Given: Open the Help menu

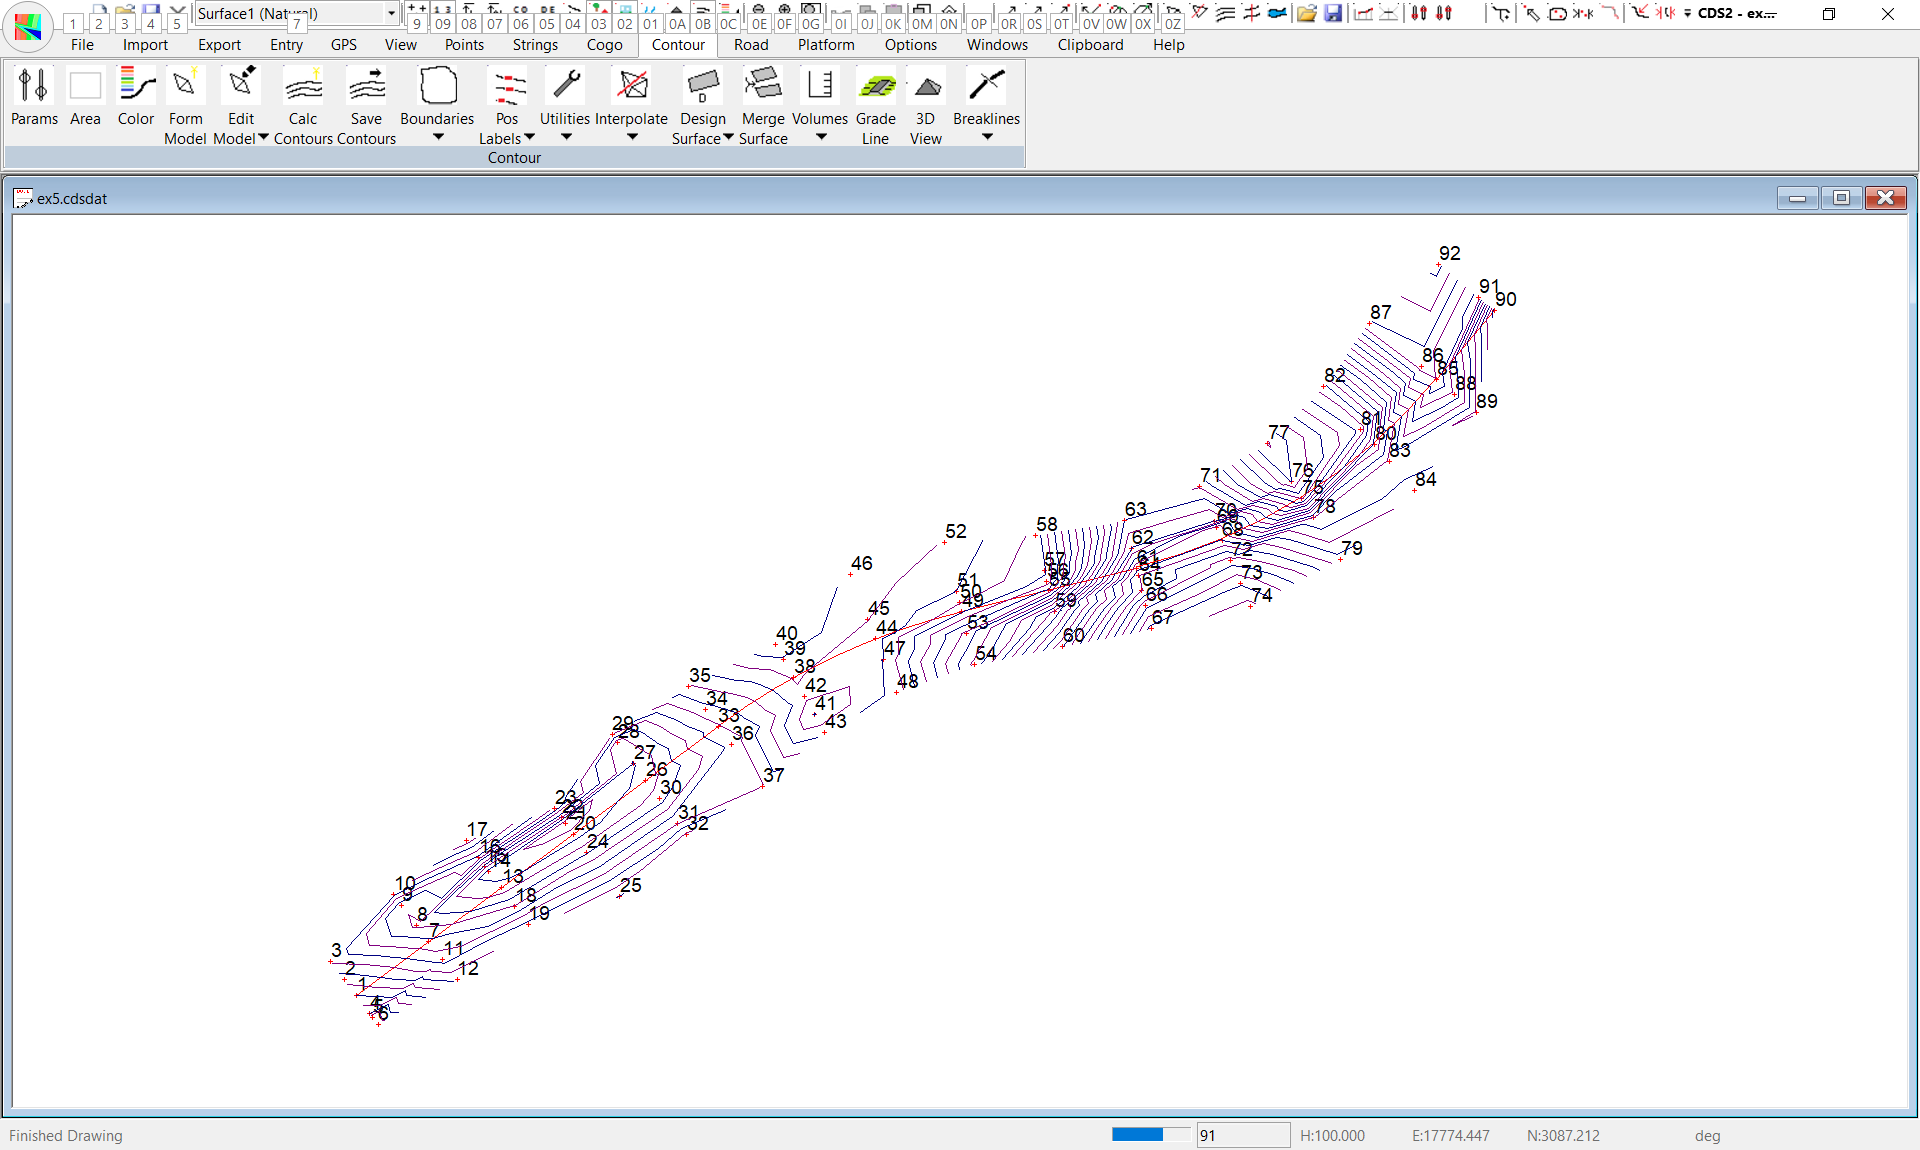Looking at the screenshot, I should pyautogui.click(x=1168, y=45).
